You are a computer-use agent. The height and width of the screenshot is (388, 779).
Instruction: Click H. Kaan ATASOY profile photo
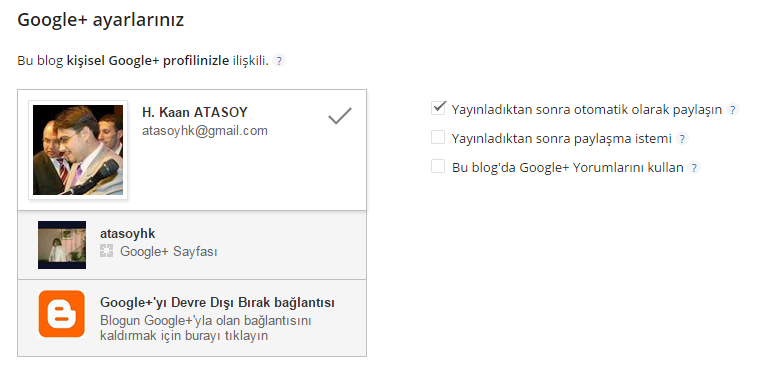78,150
